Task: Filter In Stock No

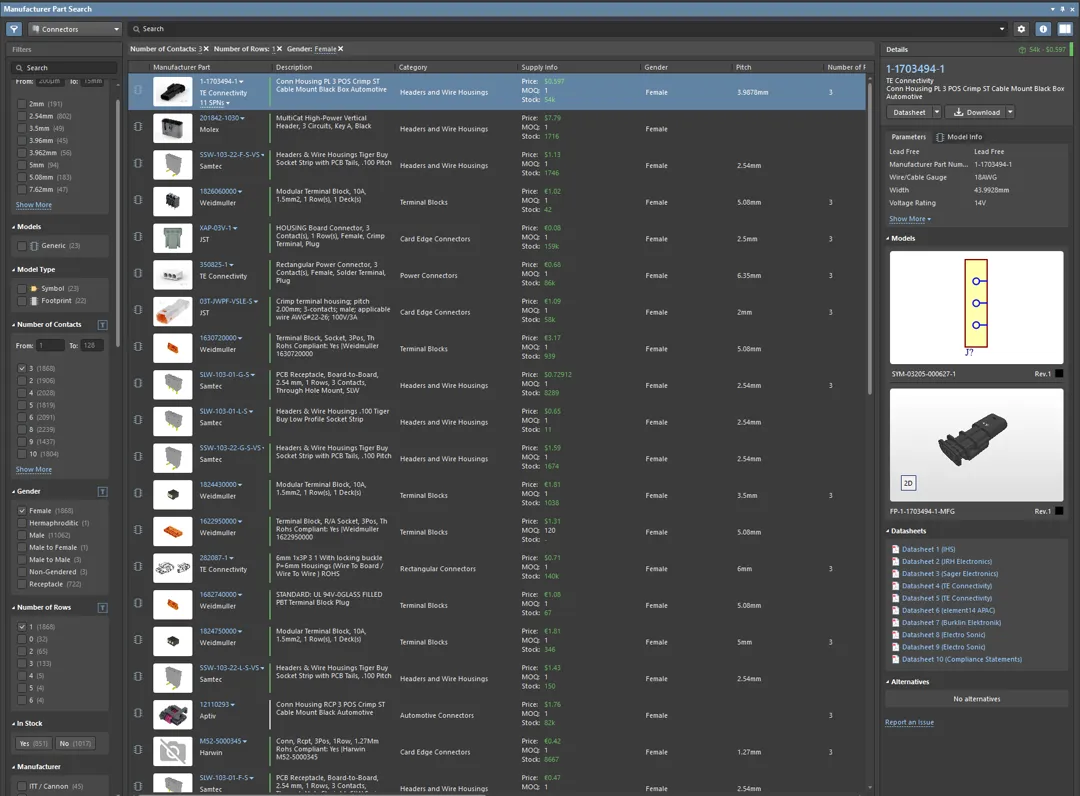Action: [76, 744]
